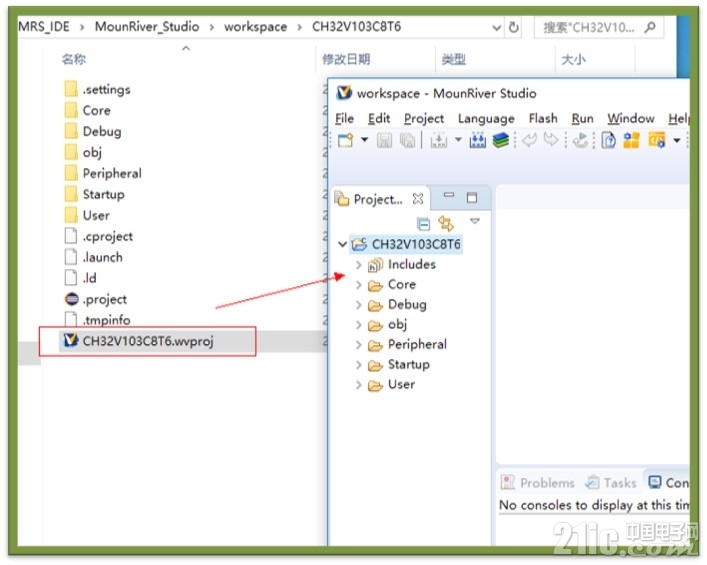Click the Explorer refresh button

click(x=513, y=27)
